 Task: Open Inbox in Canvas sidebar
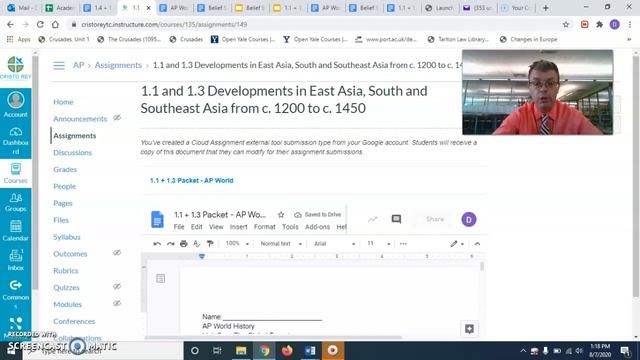16,260
